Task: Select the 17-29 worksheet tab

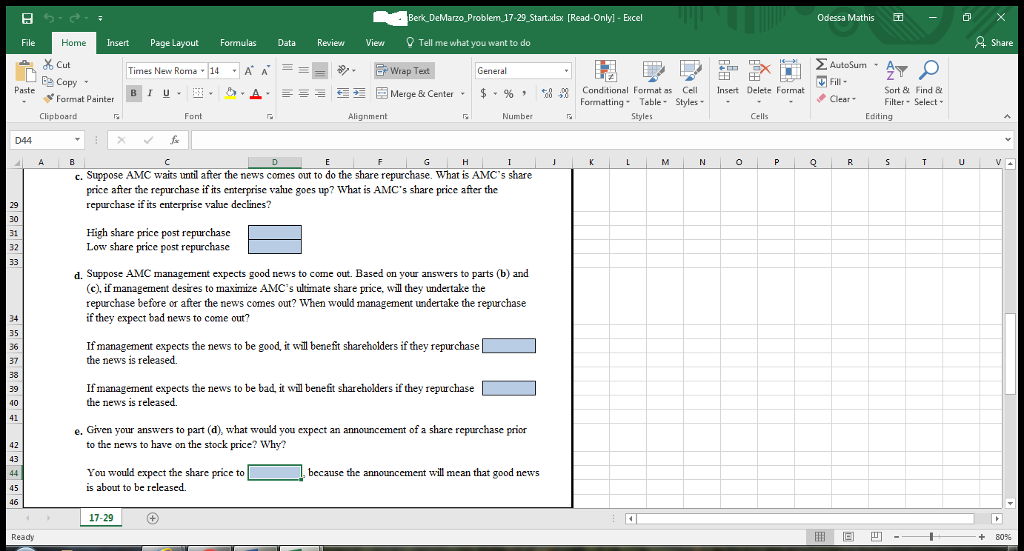Action: pos(102,518)
